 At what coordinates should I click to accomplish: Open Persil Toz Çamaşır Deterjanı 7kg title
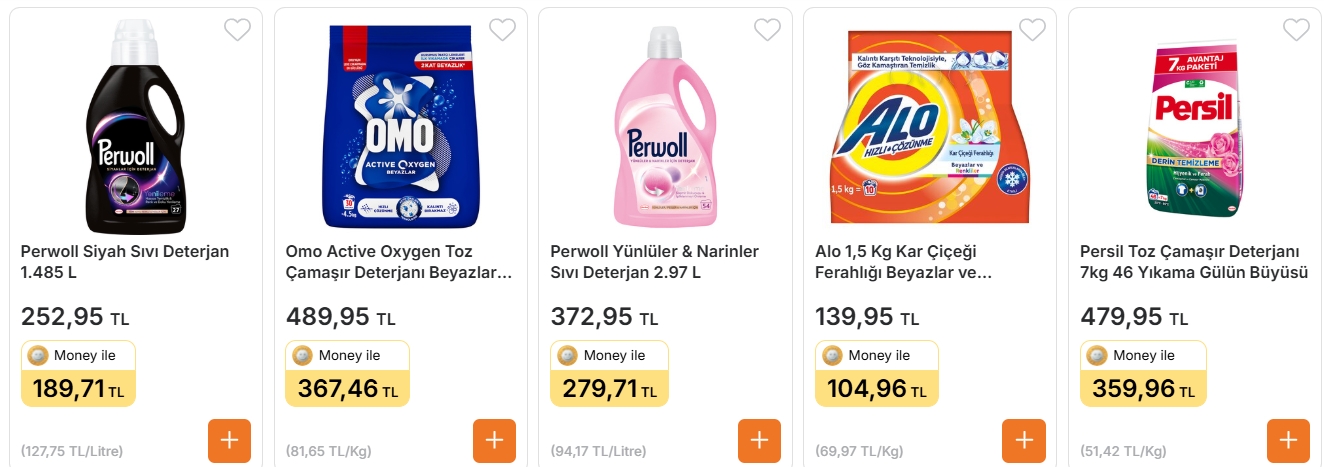1194,262
